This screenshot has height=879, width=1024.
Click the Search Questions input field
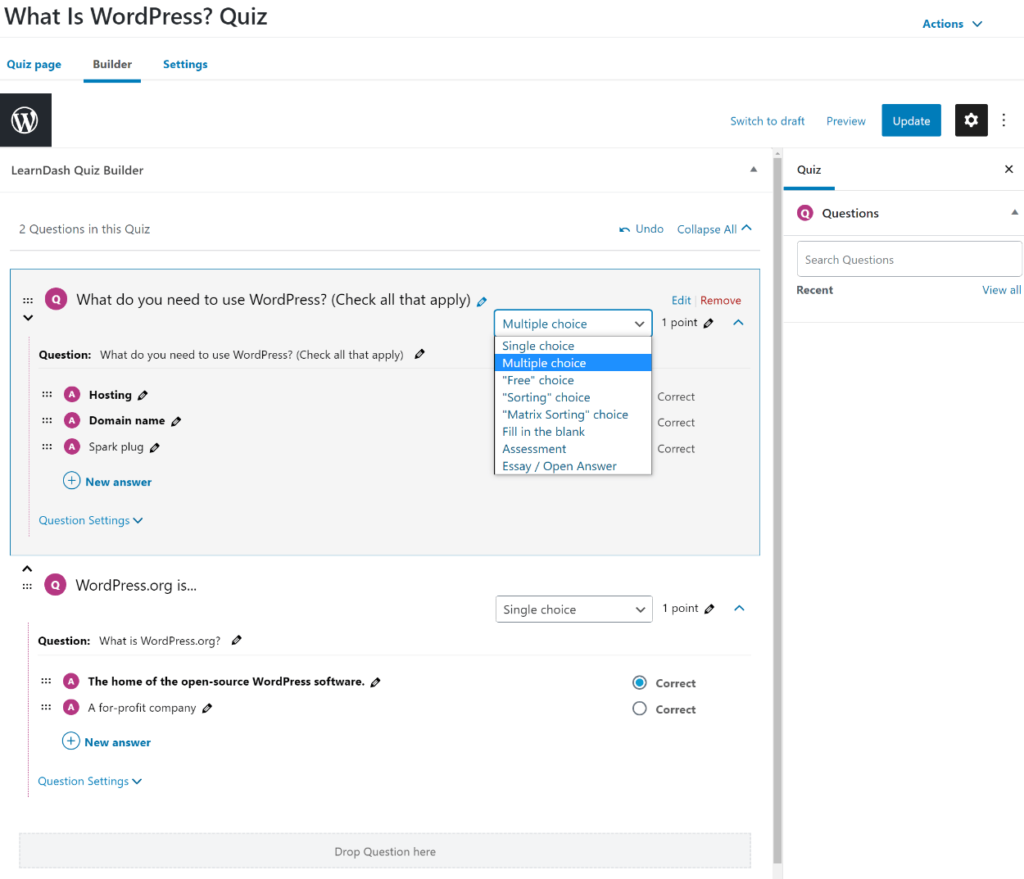tap(909, 260)
